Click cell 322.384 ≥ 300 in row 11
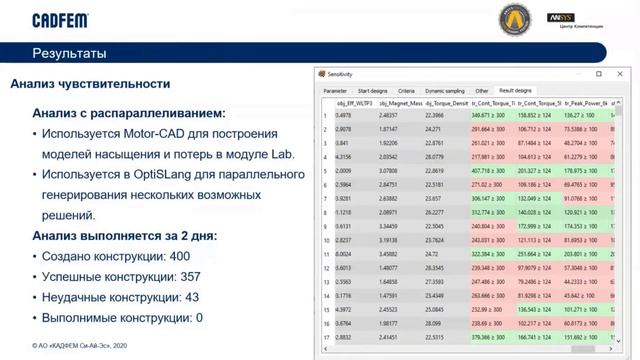The image size is (640, 360). point(493,254)
